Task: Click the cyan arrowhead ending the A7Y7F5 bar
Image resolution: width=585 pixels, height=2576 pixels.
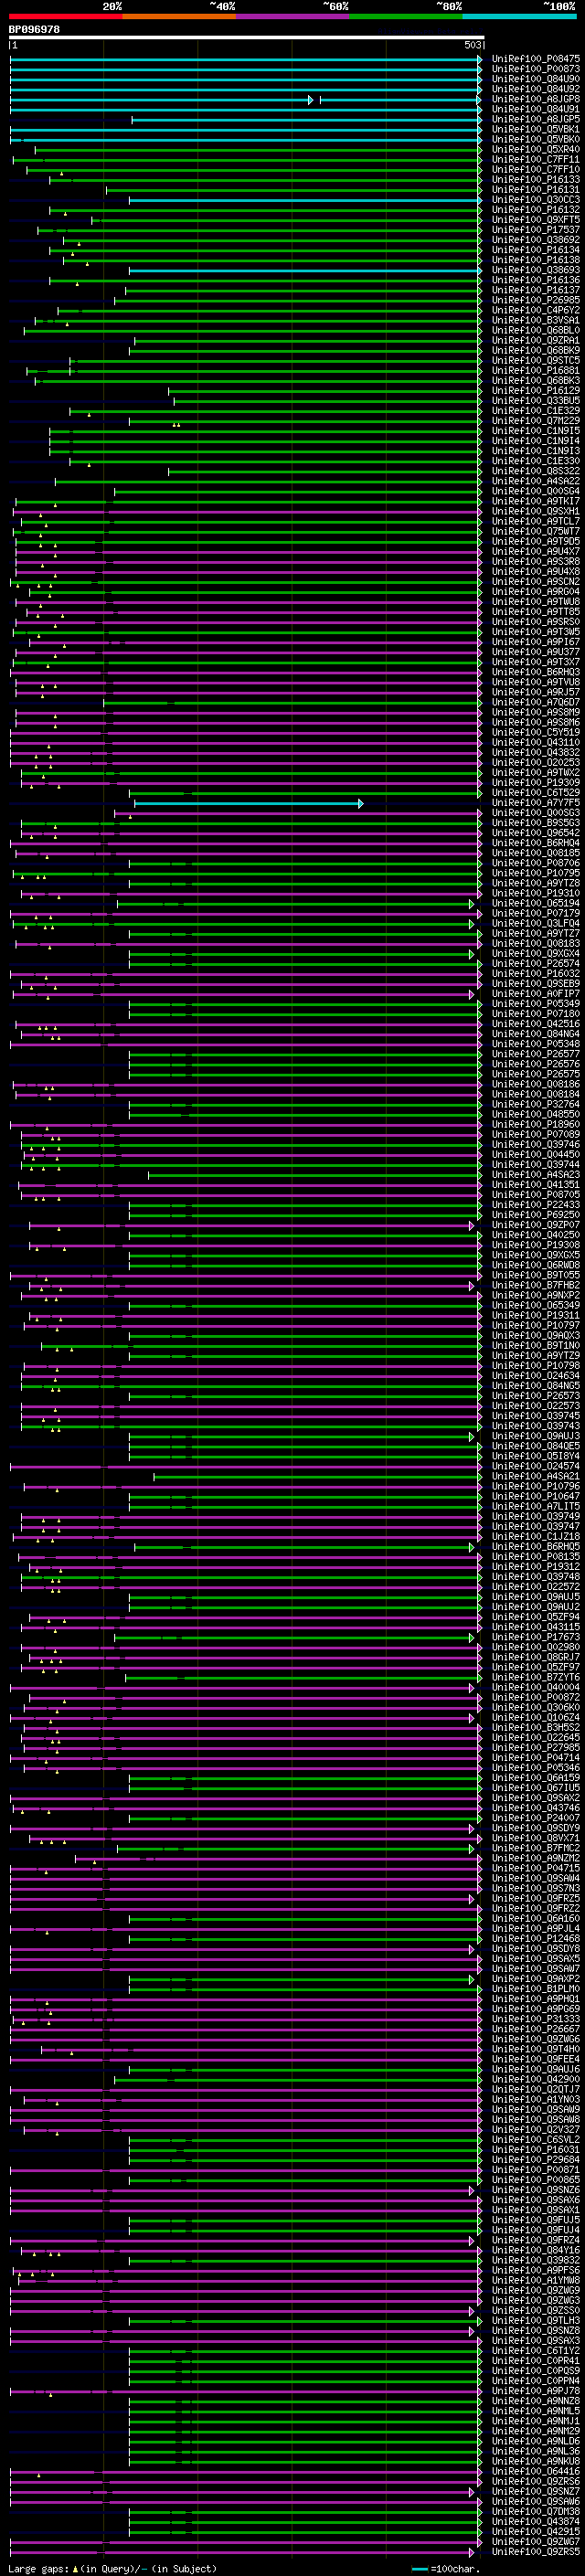Action: pyautogui.click(x=361, y=803)
